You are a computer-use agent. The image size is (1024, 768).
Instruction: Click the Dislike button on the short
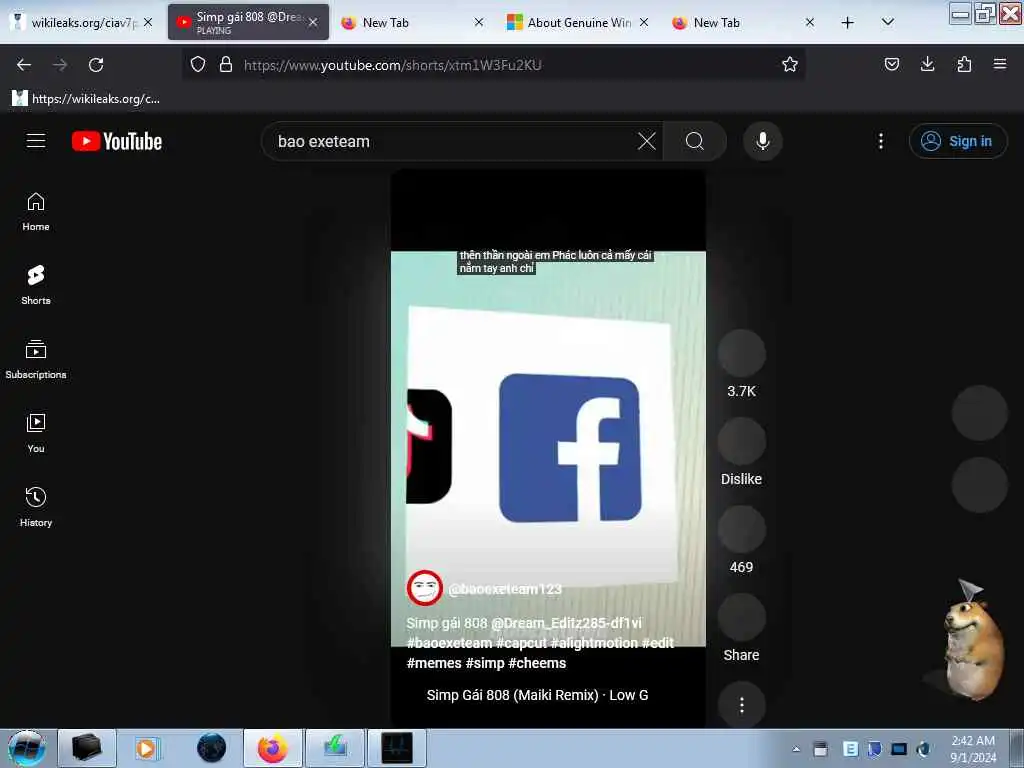pos(741,441)
